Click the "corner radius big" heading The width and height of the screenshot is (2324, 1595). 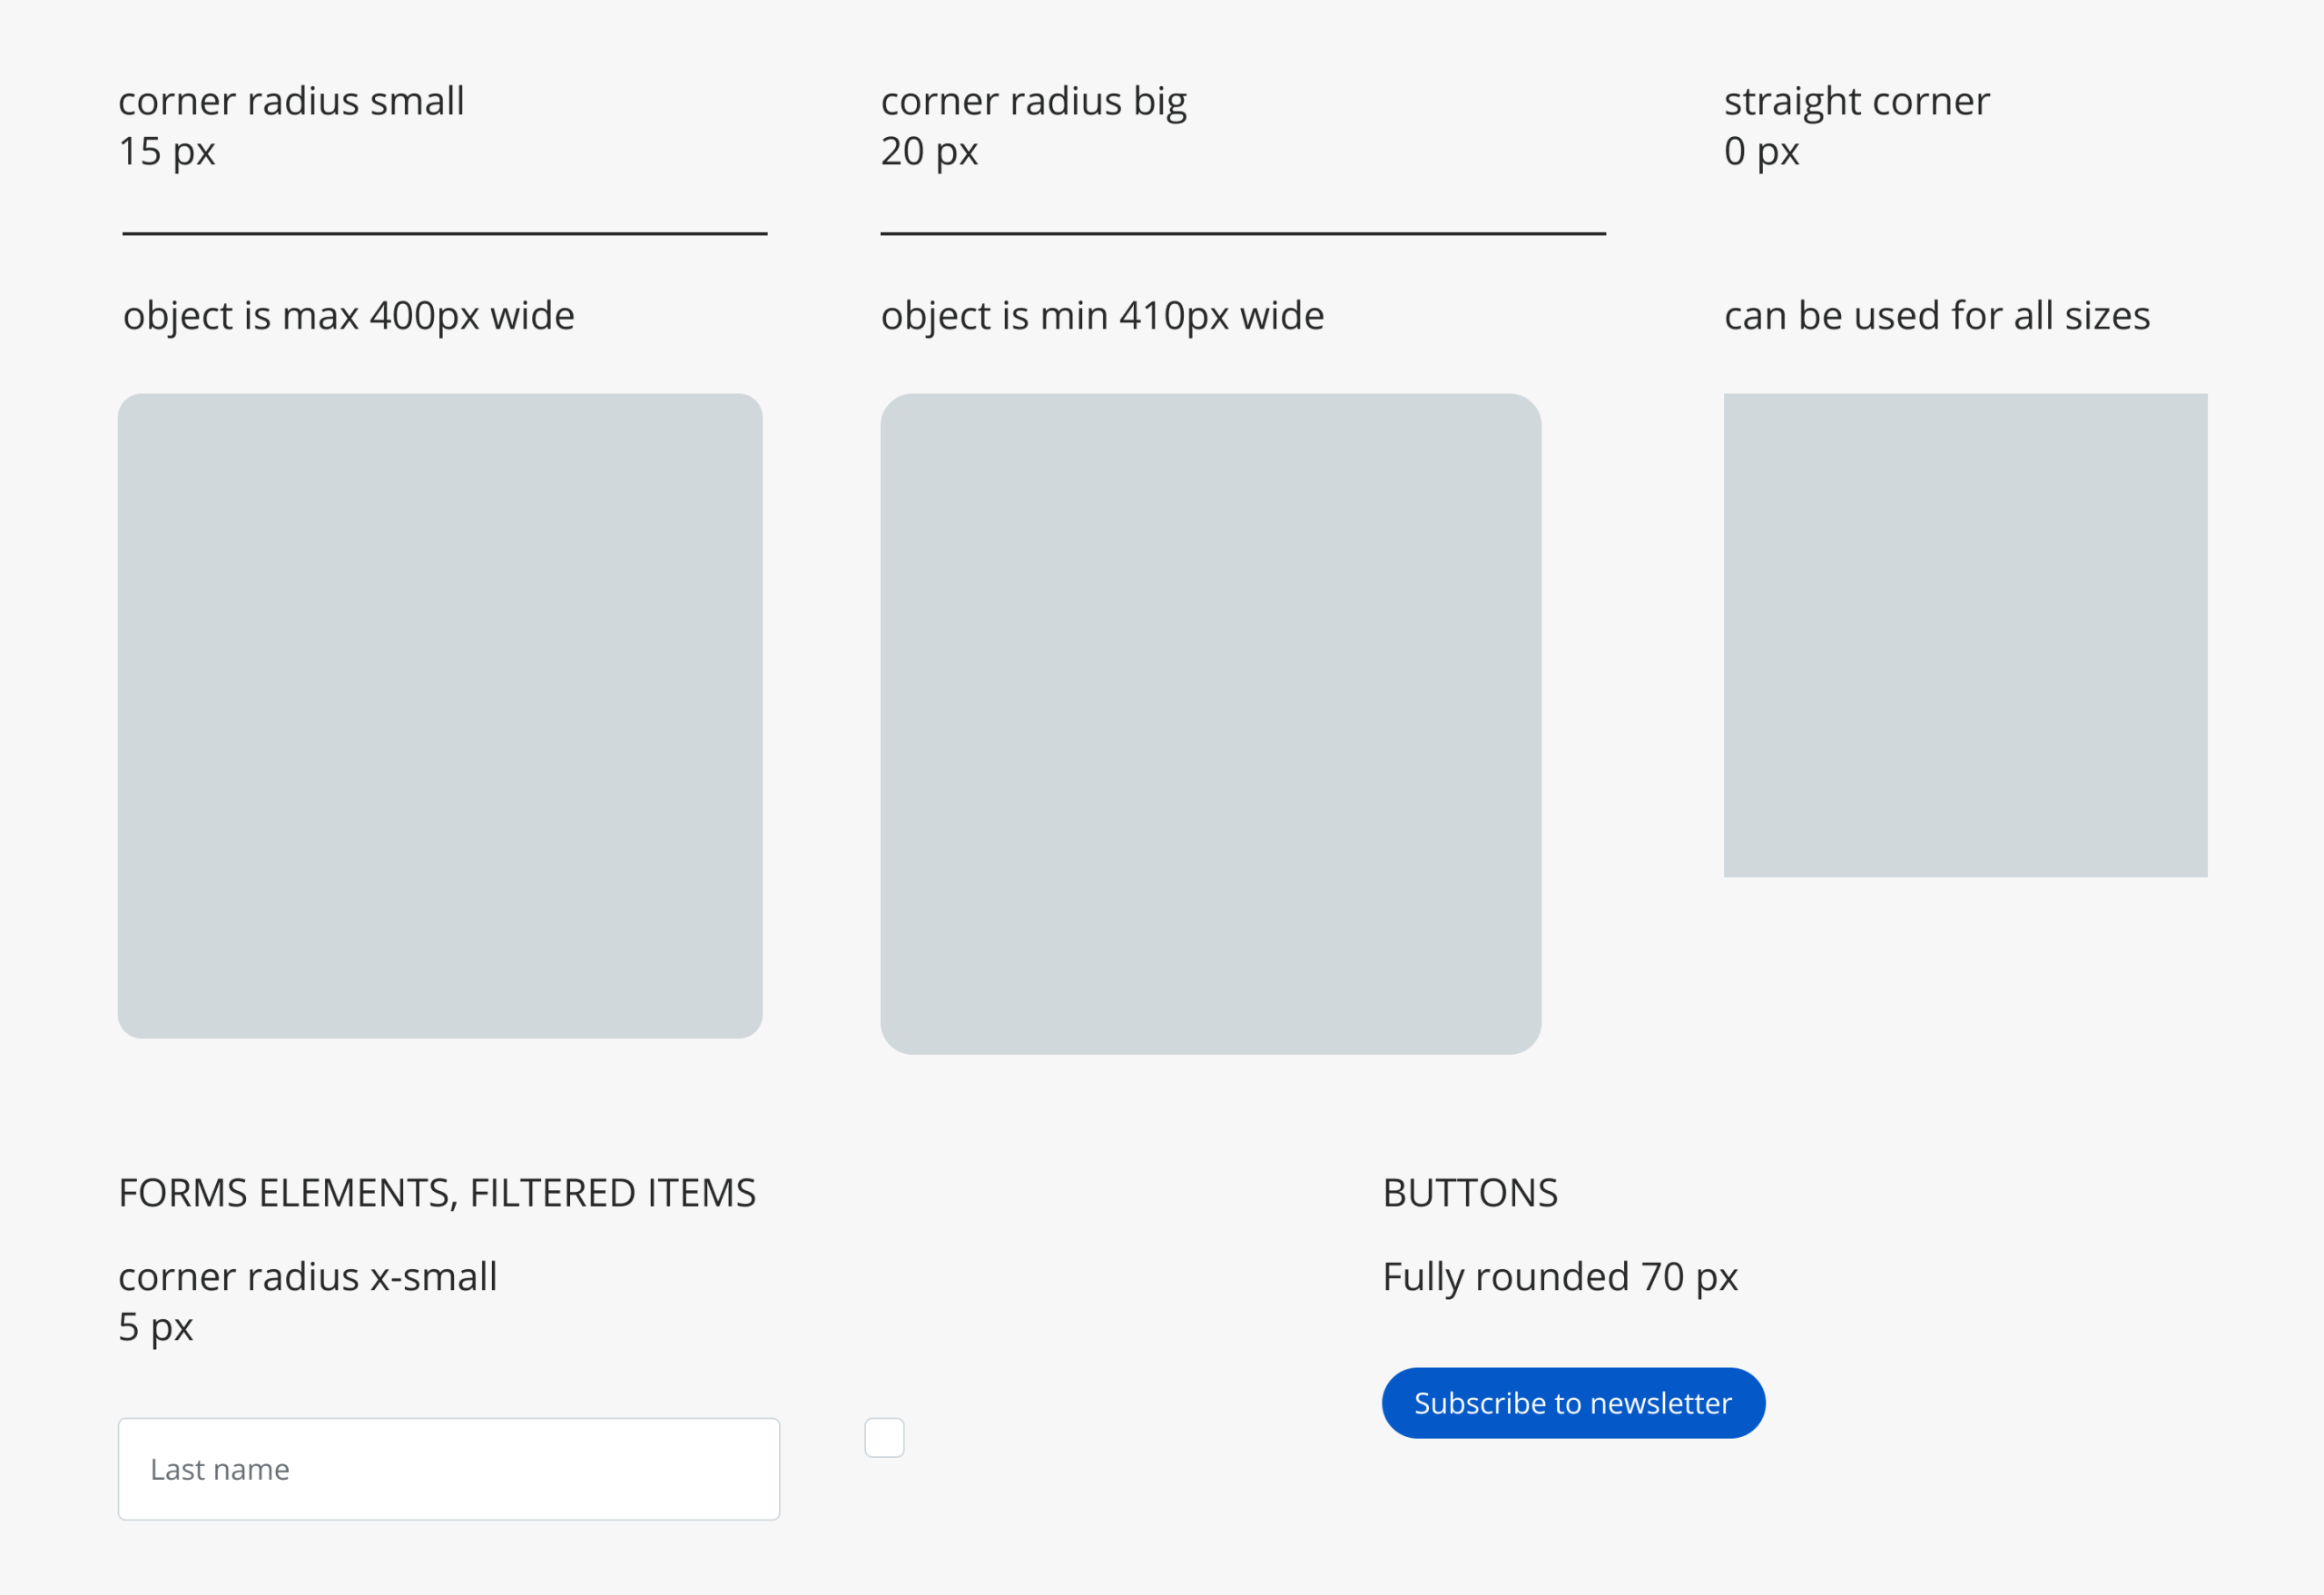(1033, 101)
